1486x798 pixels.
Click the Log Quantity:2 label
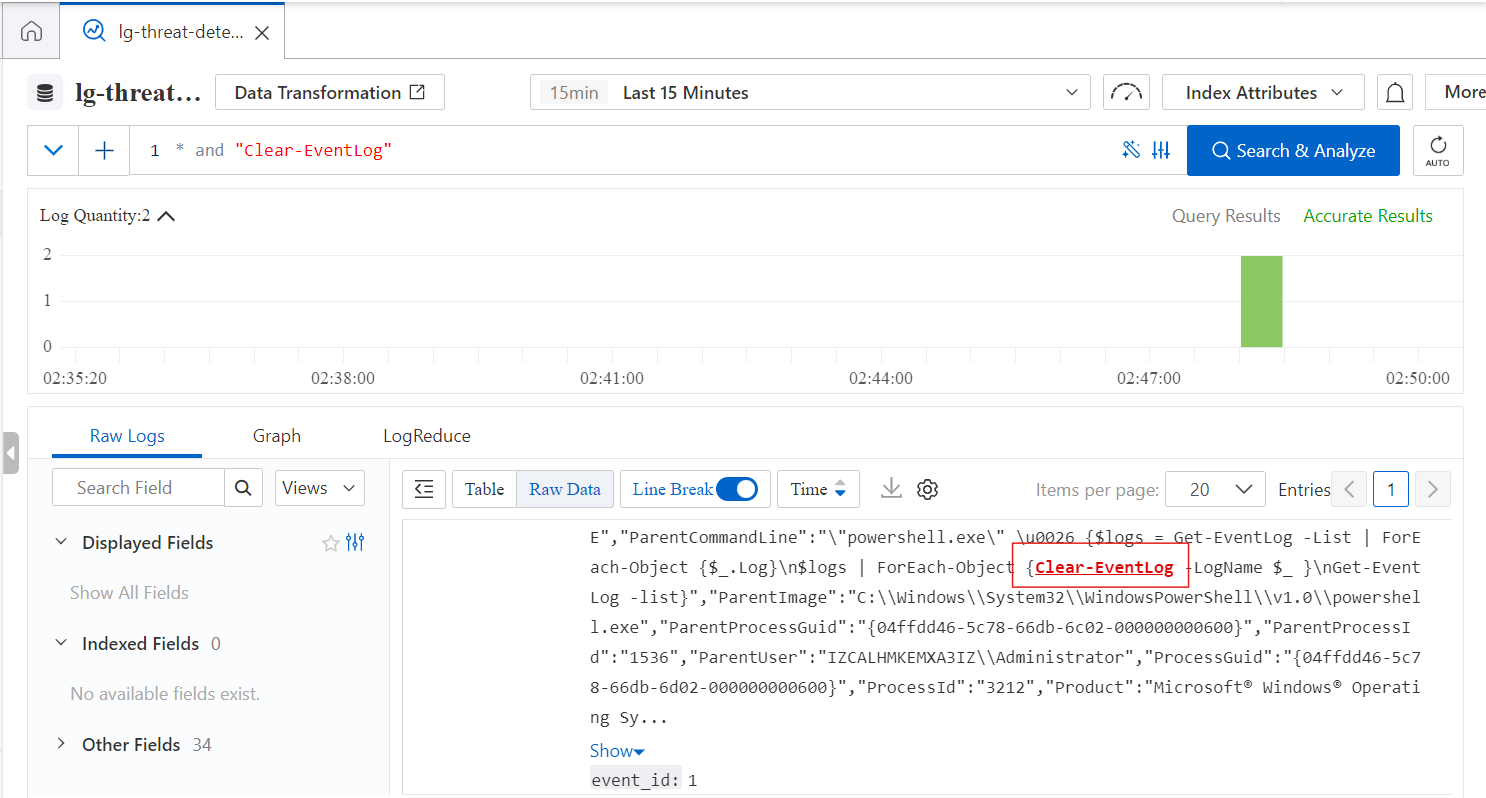(x=95, y=215)
